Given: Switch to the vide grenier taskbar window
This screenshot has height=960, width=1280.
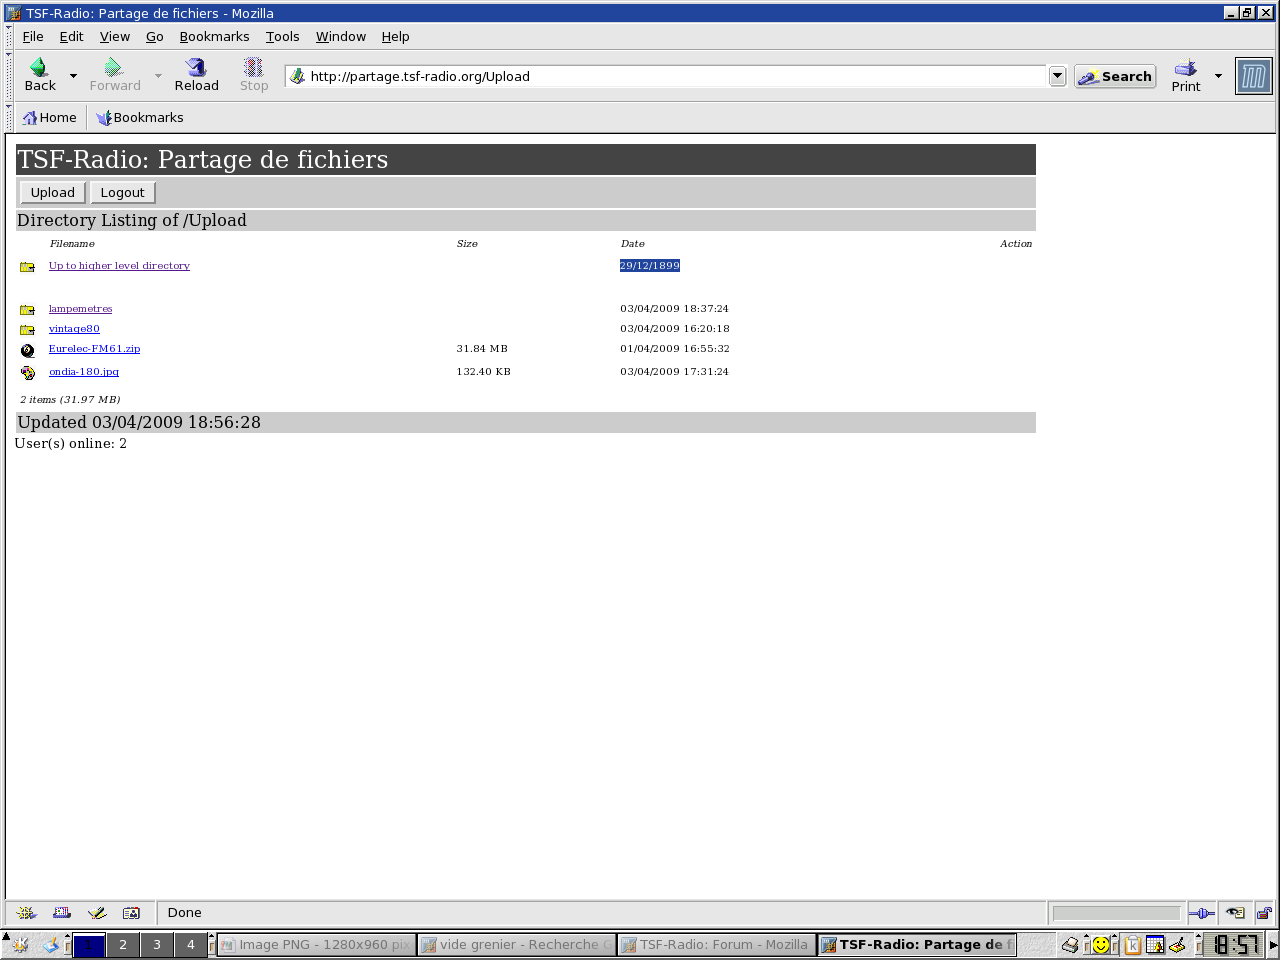Looking at the screenshot, I should (x=516, y=944).
